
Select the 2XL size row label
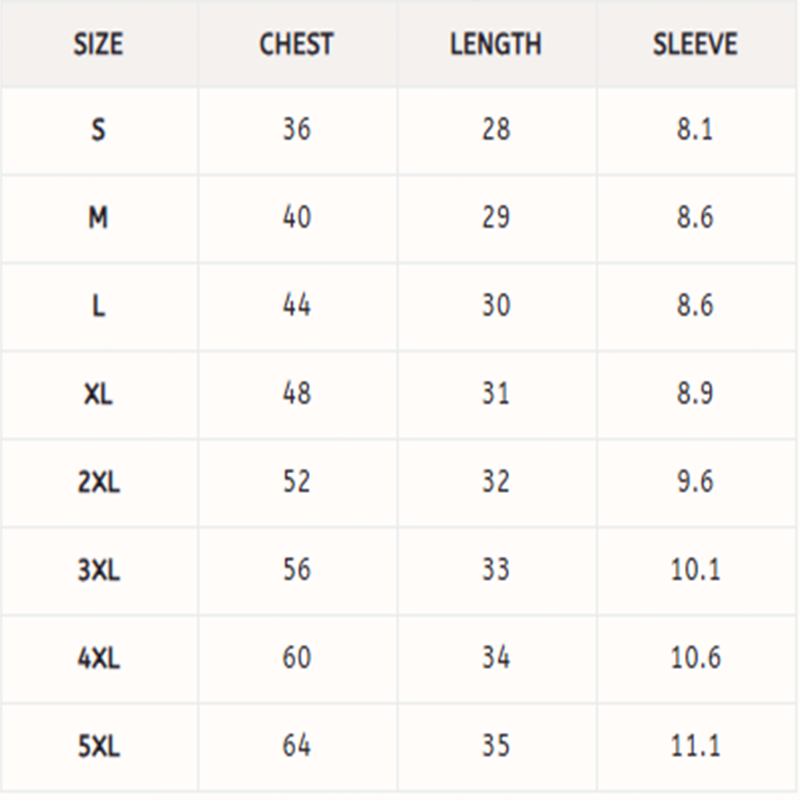98,482
